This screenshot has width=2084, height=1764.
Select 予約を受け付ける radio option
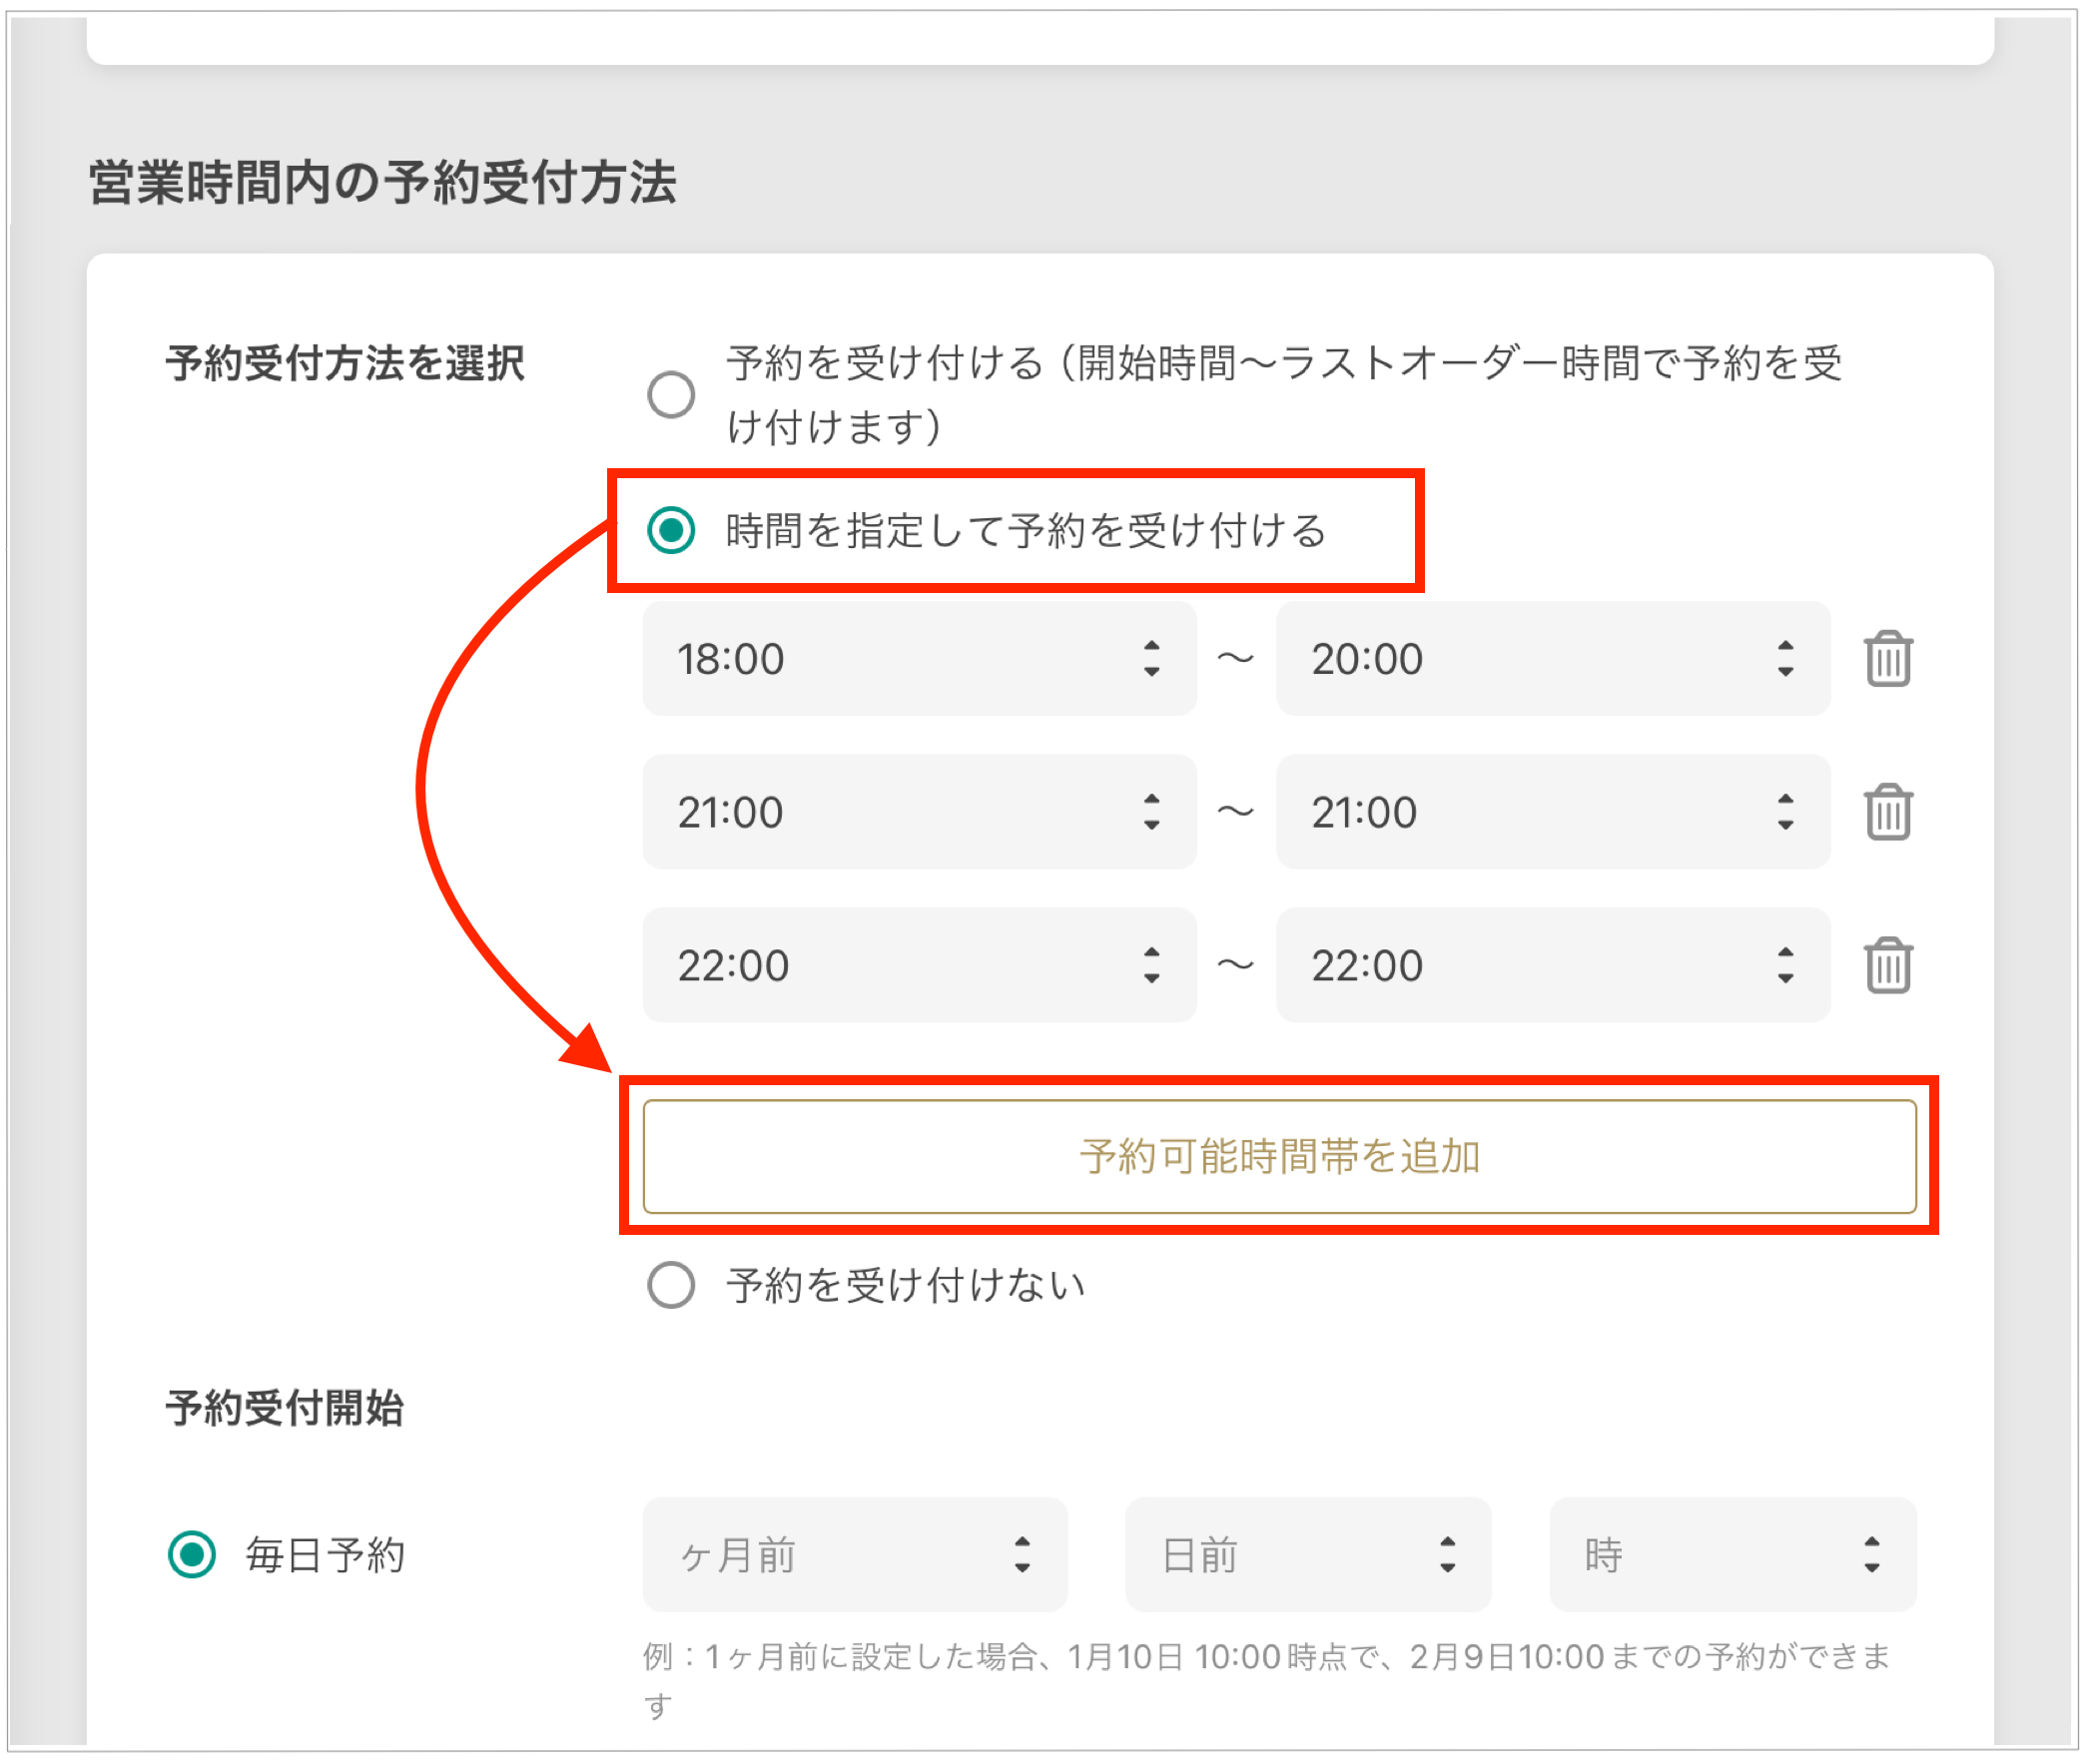671,394
